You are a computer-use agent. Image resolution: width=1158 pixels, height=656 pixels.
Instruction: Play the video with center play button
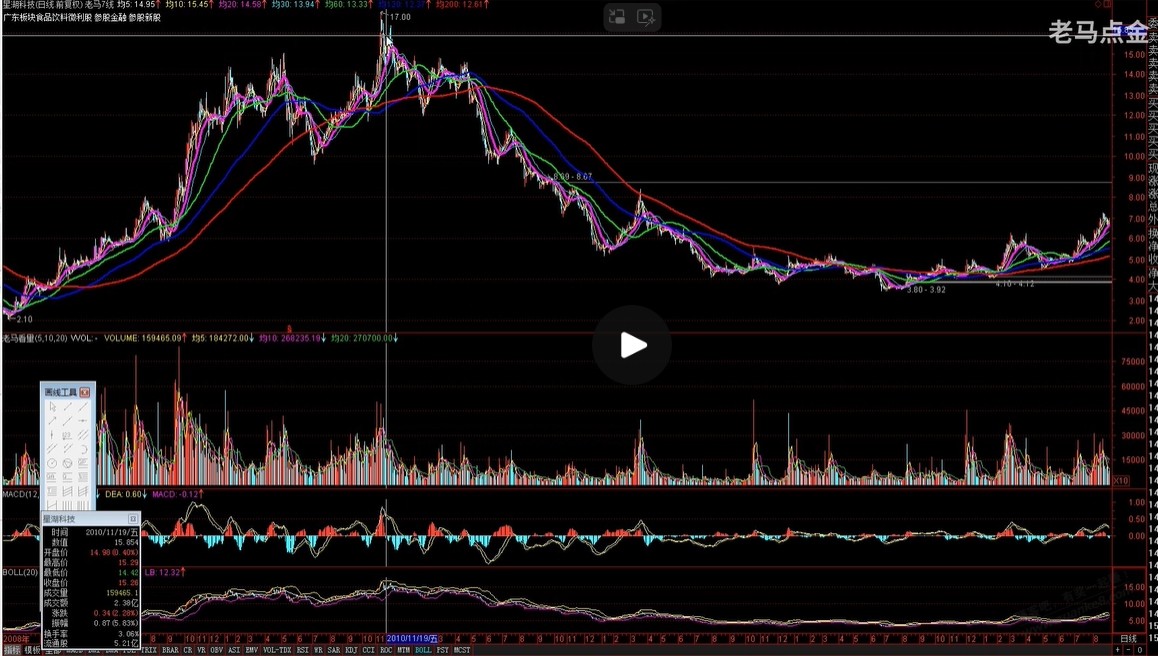631,345
